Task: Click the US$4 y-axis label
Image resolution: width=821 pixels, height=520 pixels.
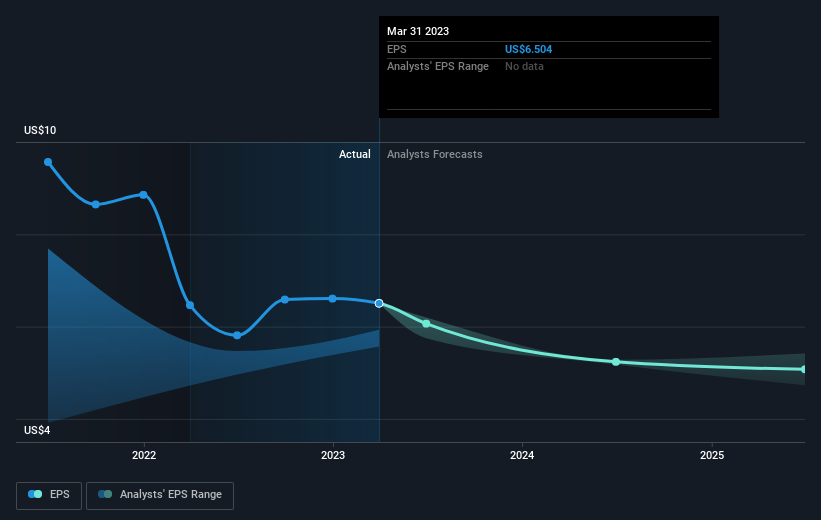Action: [37, 430]
